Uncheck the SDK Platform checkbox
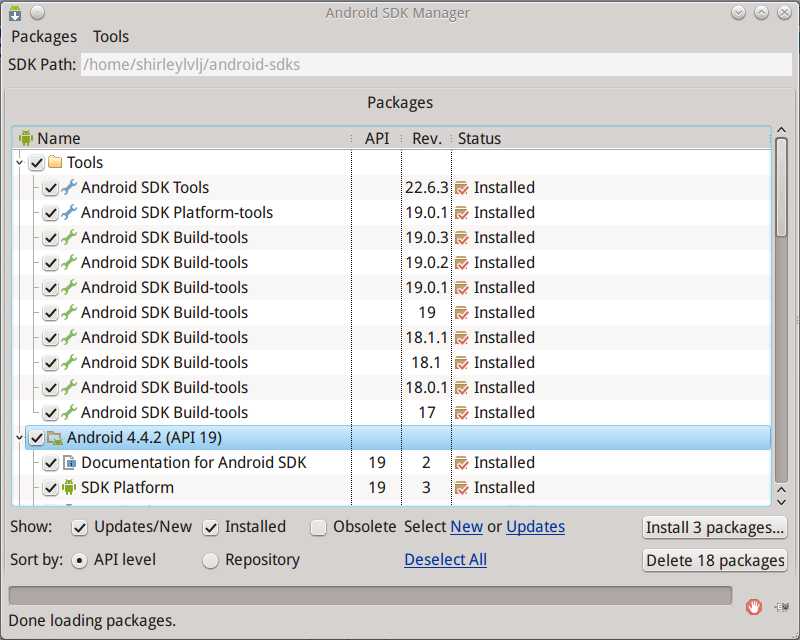 point(50,488)
